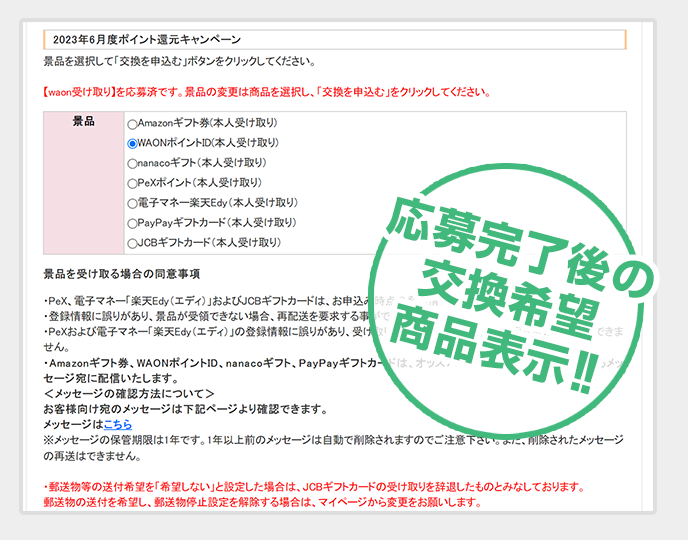Screen dimensions: 688x540
Task: Choose the PeXポイント radio option
Action: [x=132, y=183]
